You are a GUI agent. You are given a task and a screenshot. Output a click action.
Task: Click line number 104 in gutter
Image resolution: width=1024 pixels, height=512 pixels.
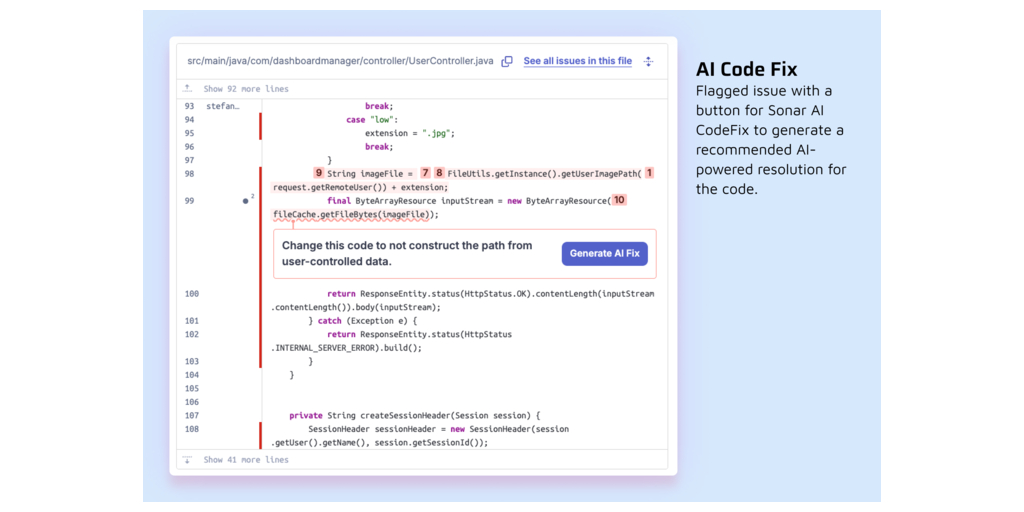tap(192, 375)
